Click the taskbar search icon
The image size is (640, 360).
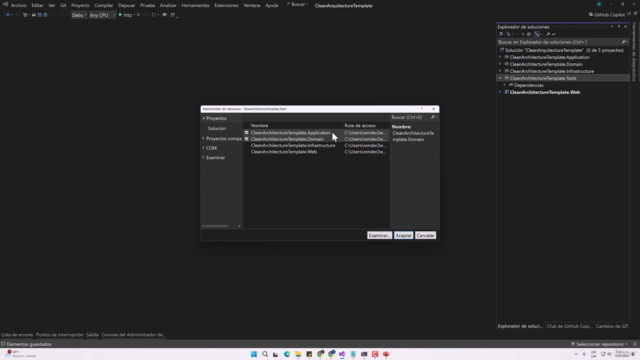point(265,354)
